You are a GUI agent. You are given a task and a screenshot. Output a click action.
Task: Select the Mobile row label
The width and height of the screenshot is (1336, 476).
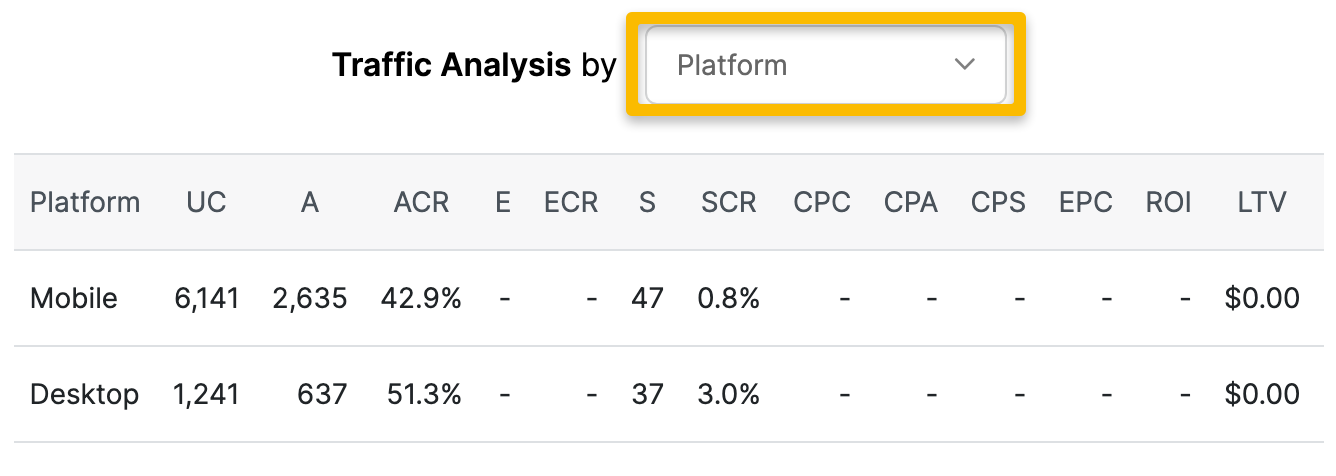[x=74, y=298]
